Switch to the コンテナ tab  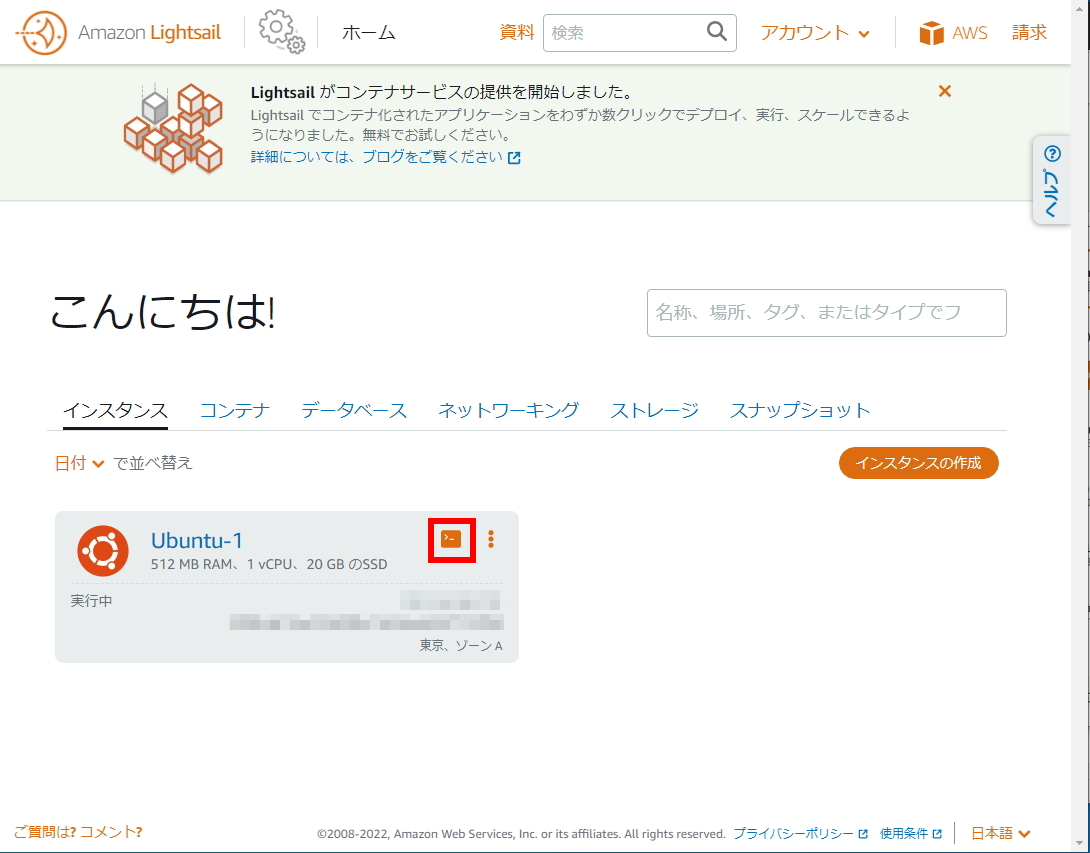[234, 411]
